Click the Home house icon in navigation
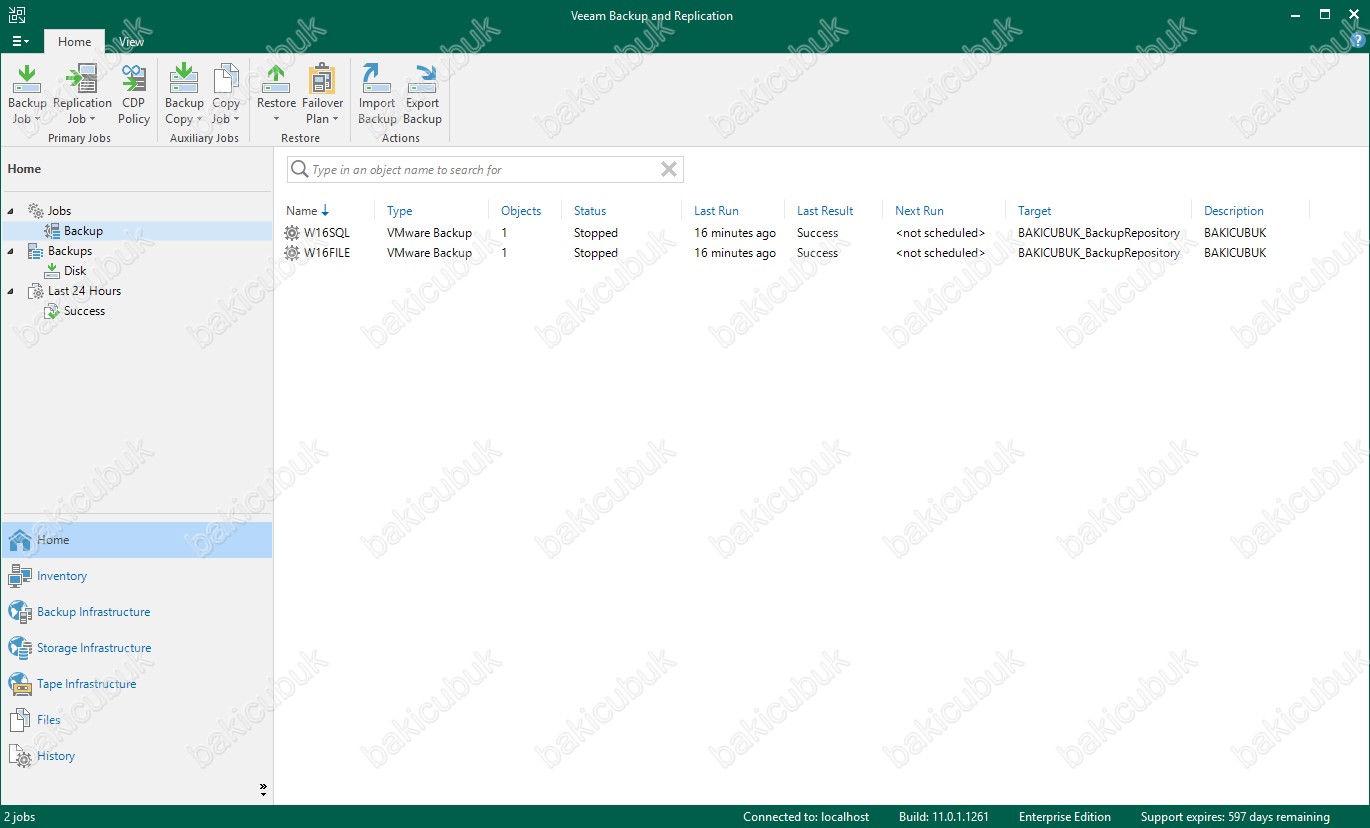The height and width of the screenshot is (828, 1370). tap(20, 540)
